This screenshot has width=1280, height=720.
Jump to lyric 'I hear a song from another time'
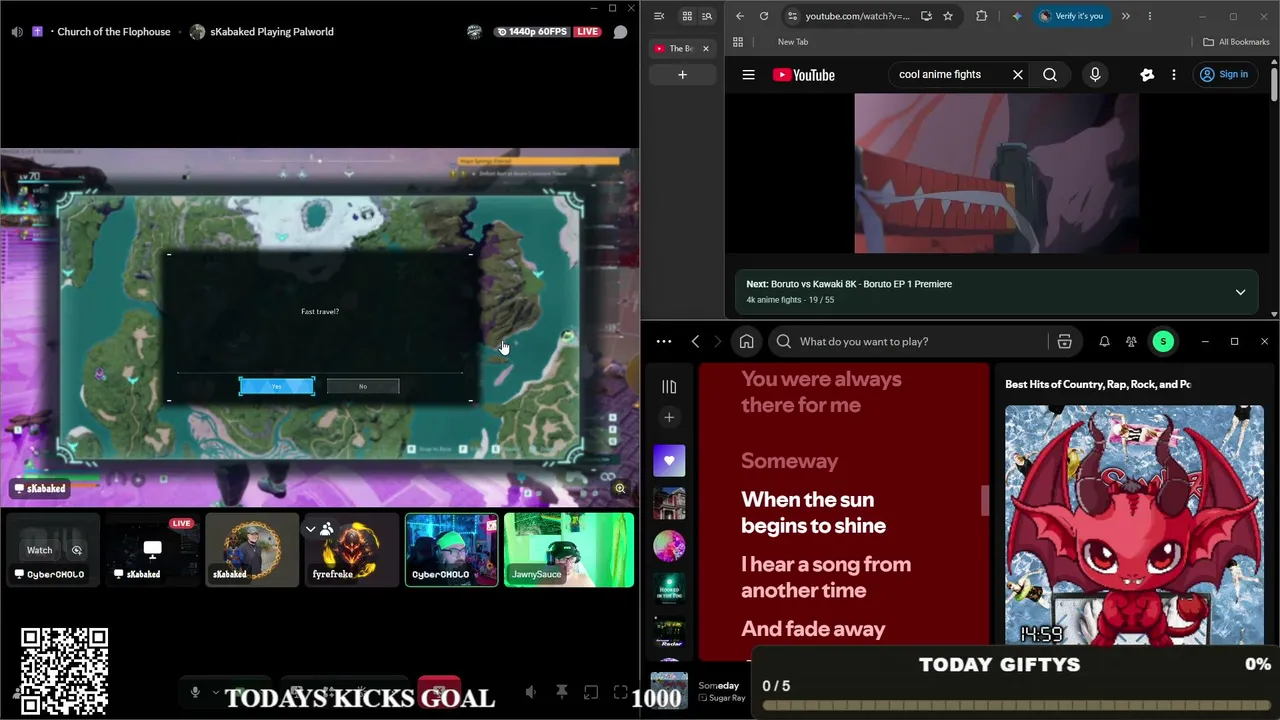[x=826, y=577]
